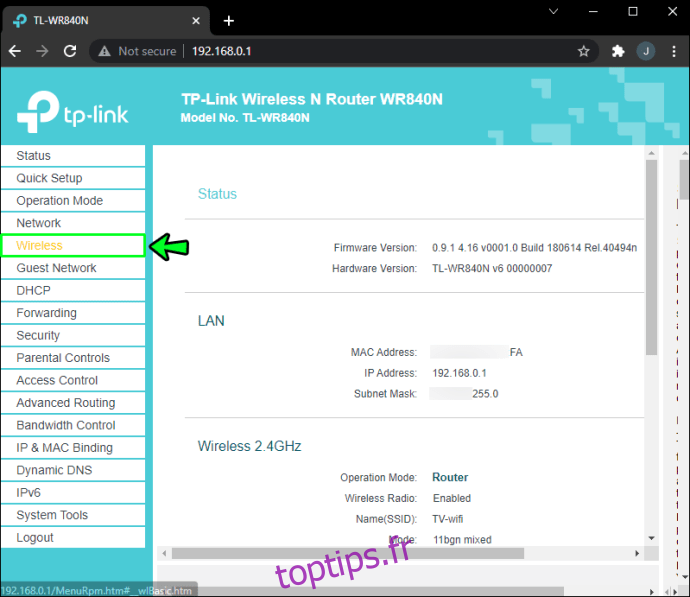690x597 pixels.
Task: Select Operation Mode in the sidebar
Action: (x=73, y=201)
